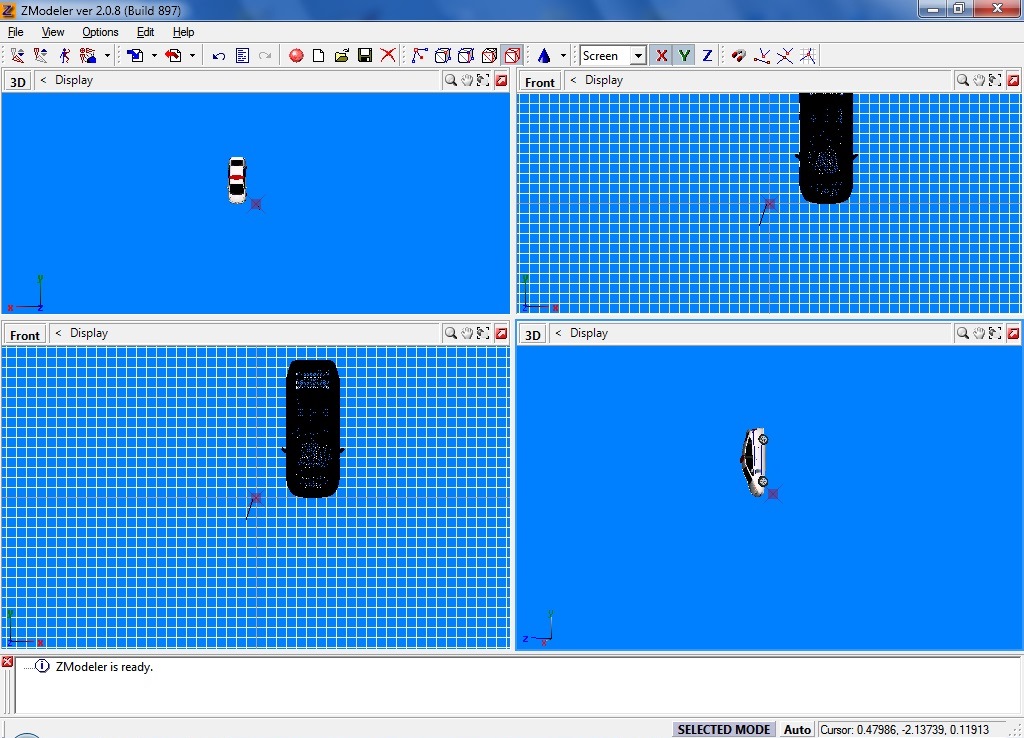
Task: Expand the dropdown after the selection tools
Action: (x=107, y=56)
